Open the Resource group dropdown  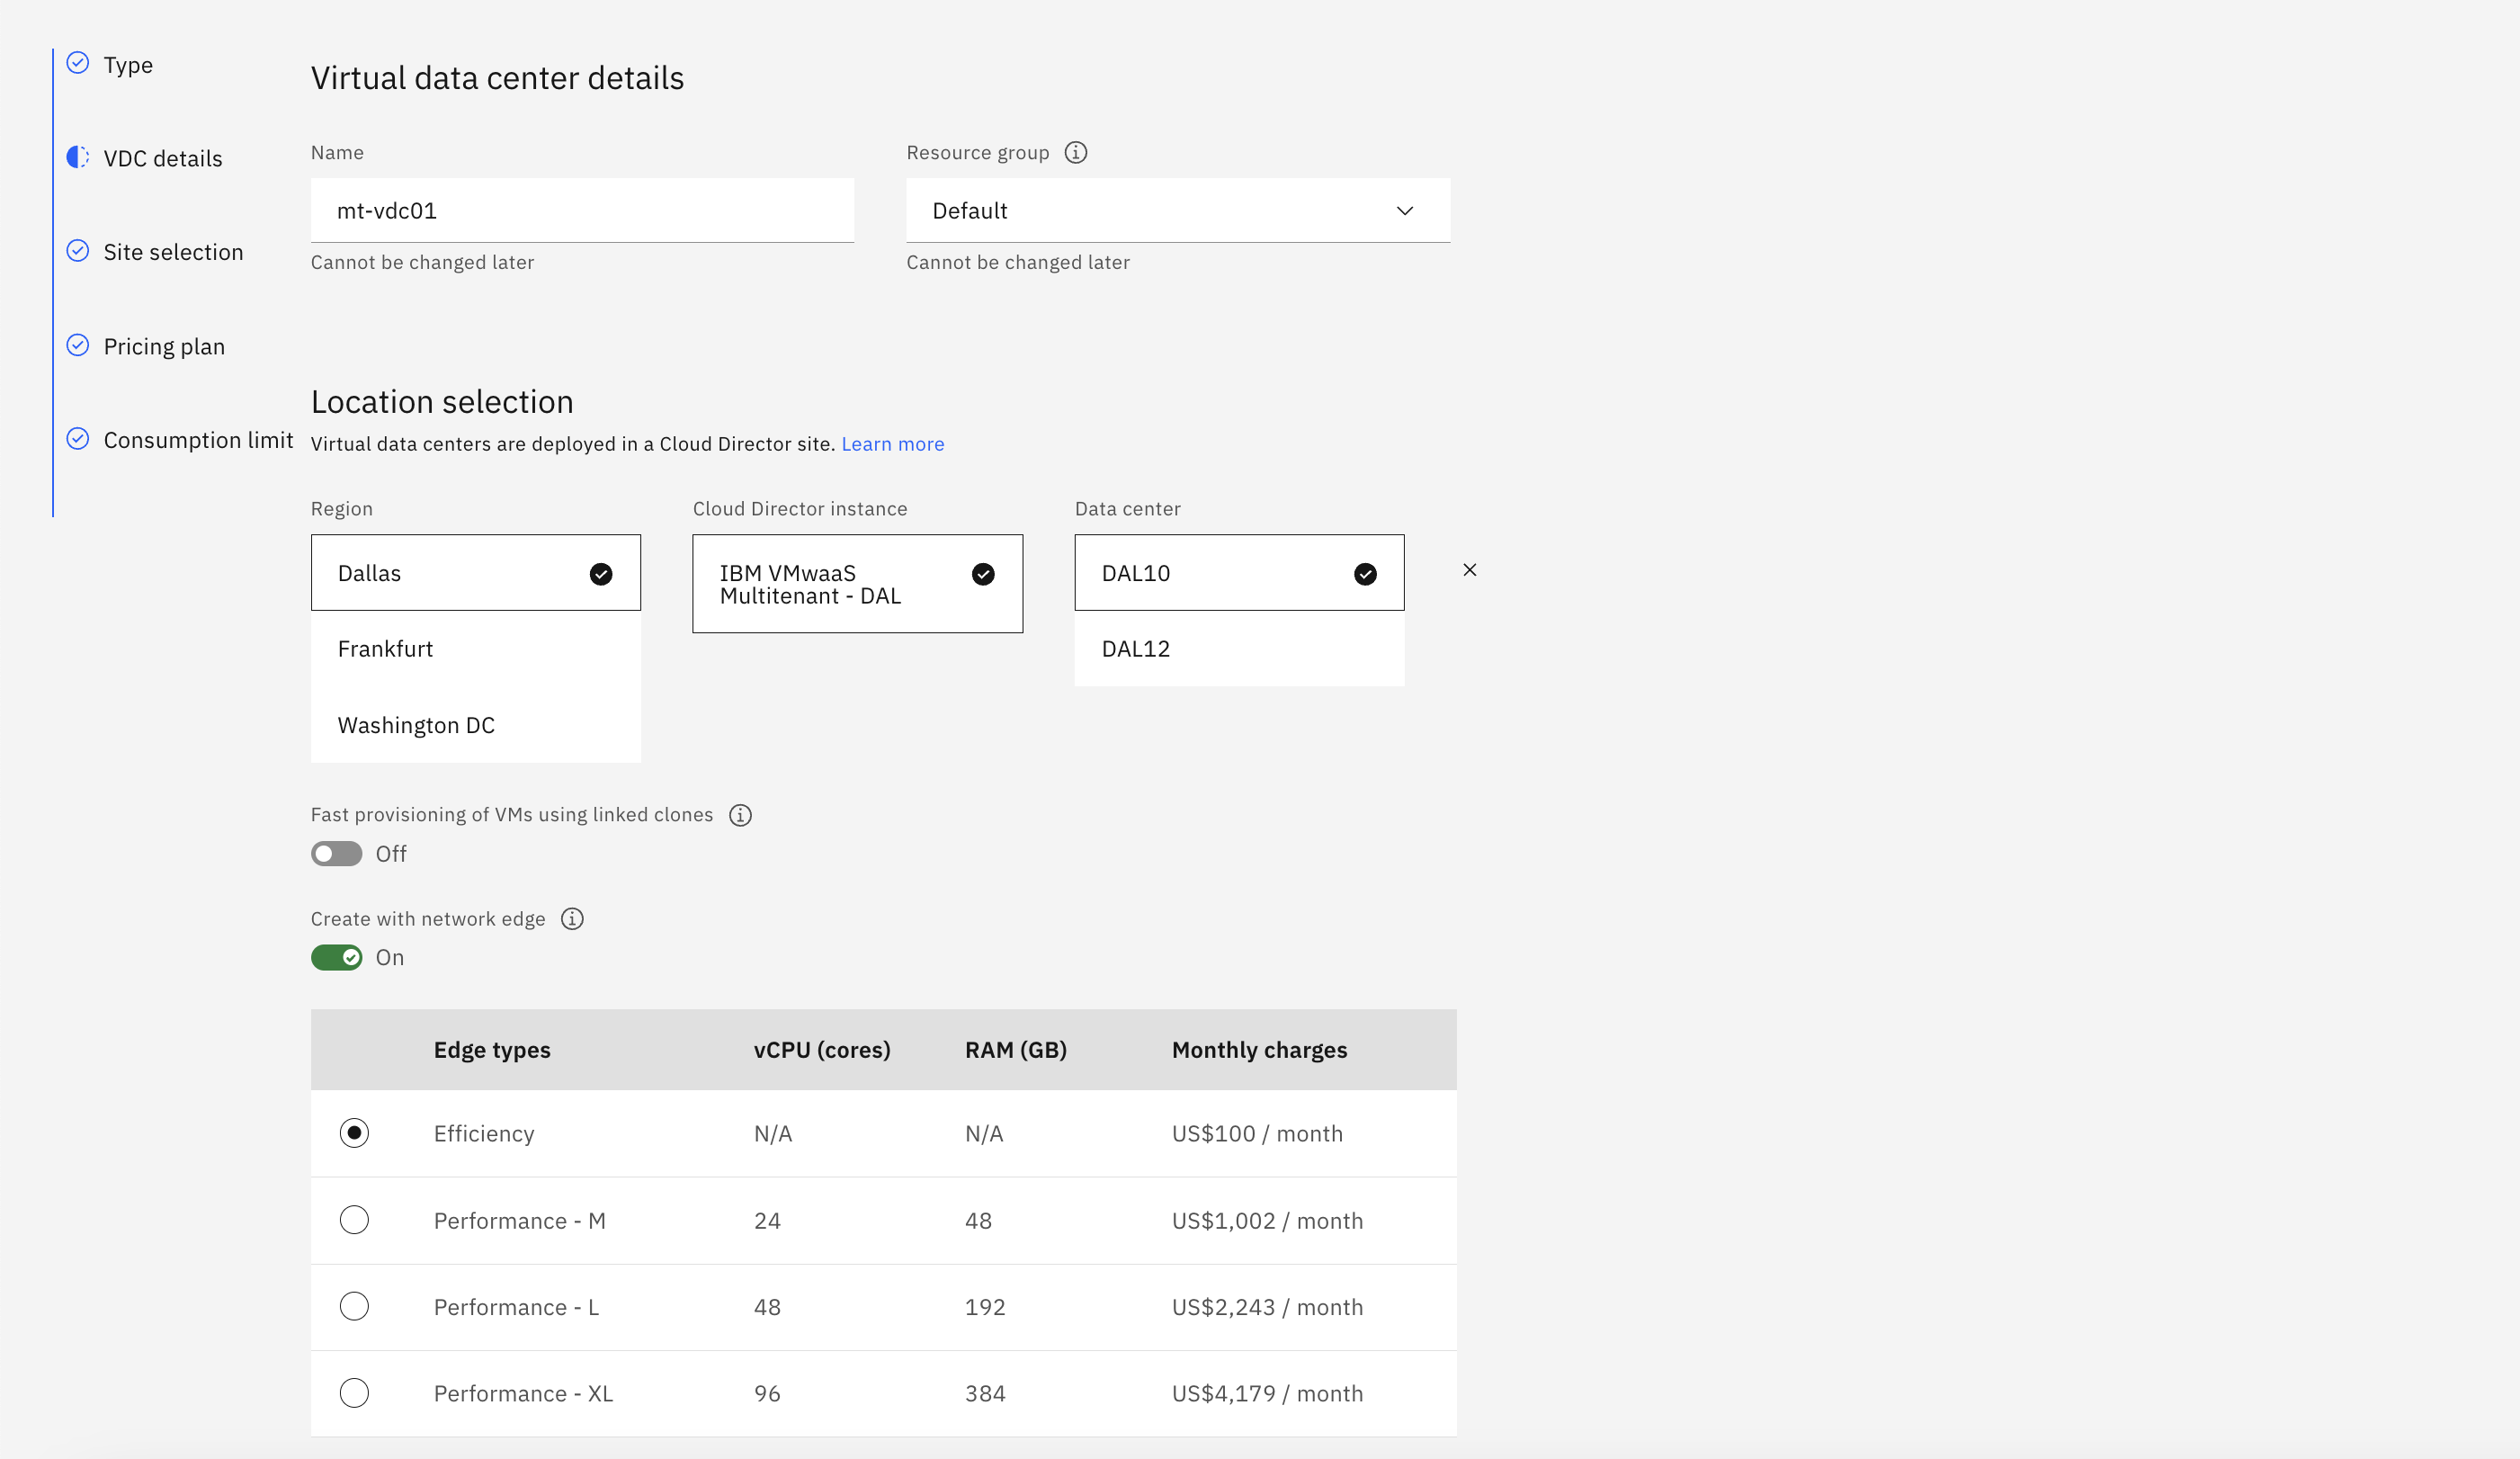tap(1177, 211)
